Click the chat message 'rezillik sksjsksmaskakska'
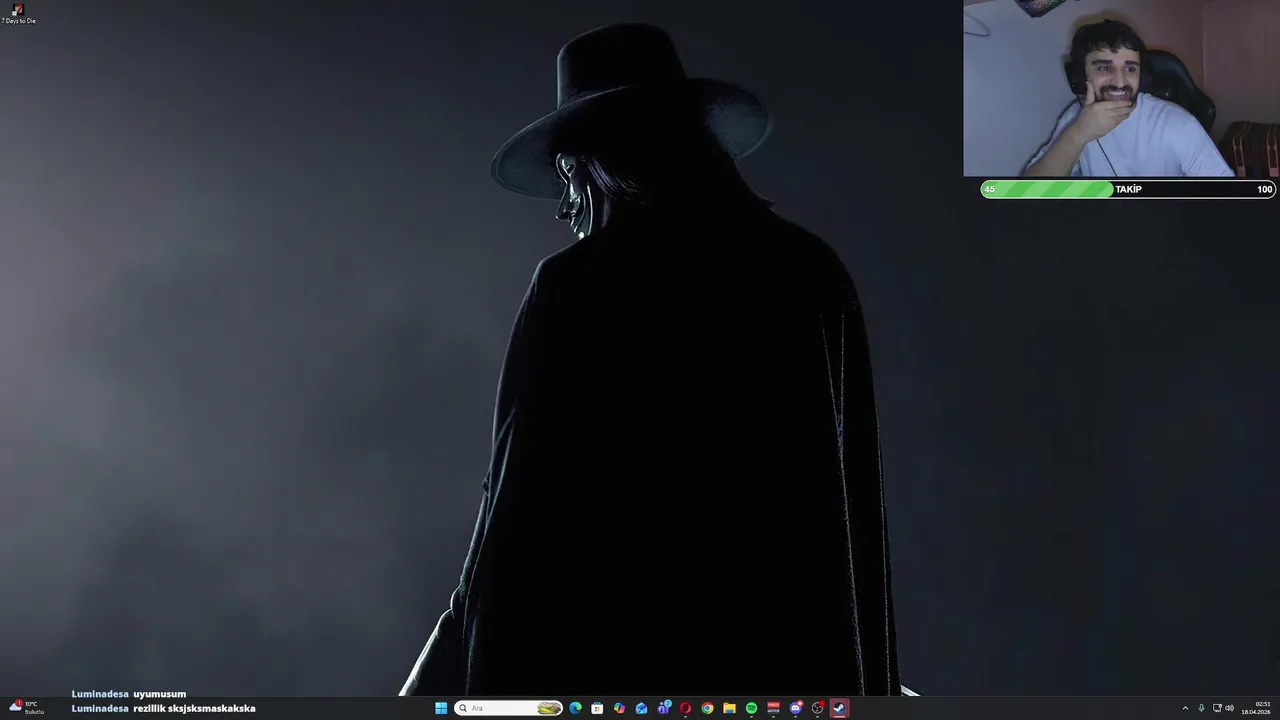The image size is (1280, 720). click(x=194, y=708)
